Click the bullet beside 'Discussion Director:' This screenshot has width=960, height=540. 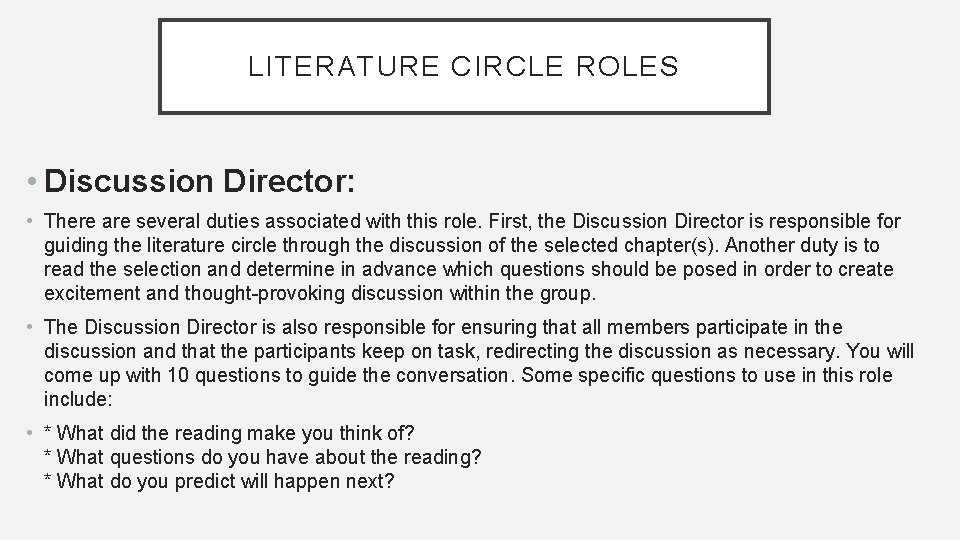point(32,181)
